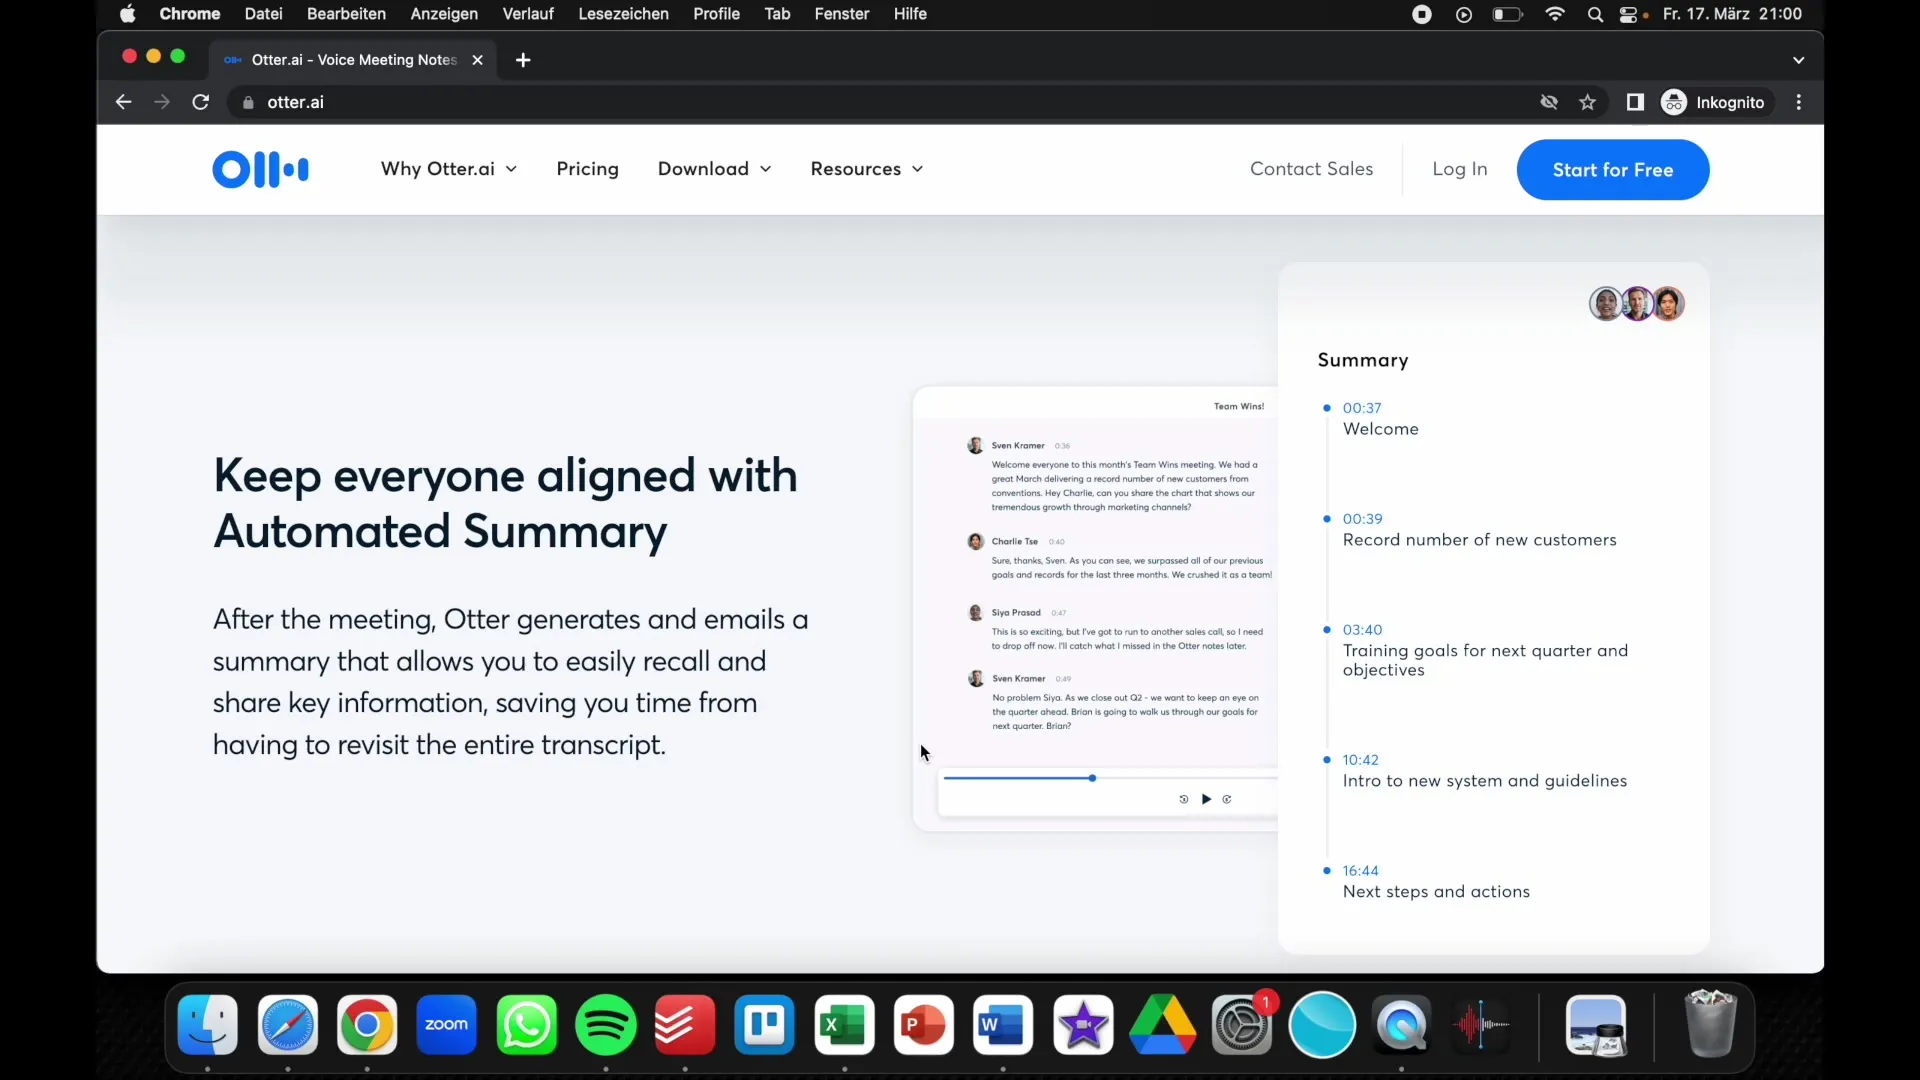
Task: Click the Log In link
Action: click(x=1459, y=169)
